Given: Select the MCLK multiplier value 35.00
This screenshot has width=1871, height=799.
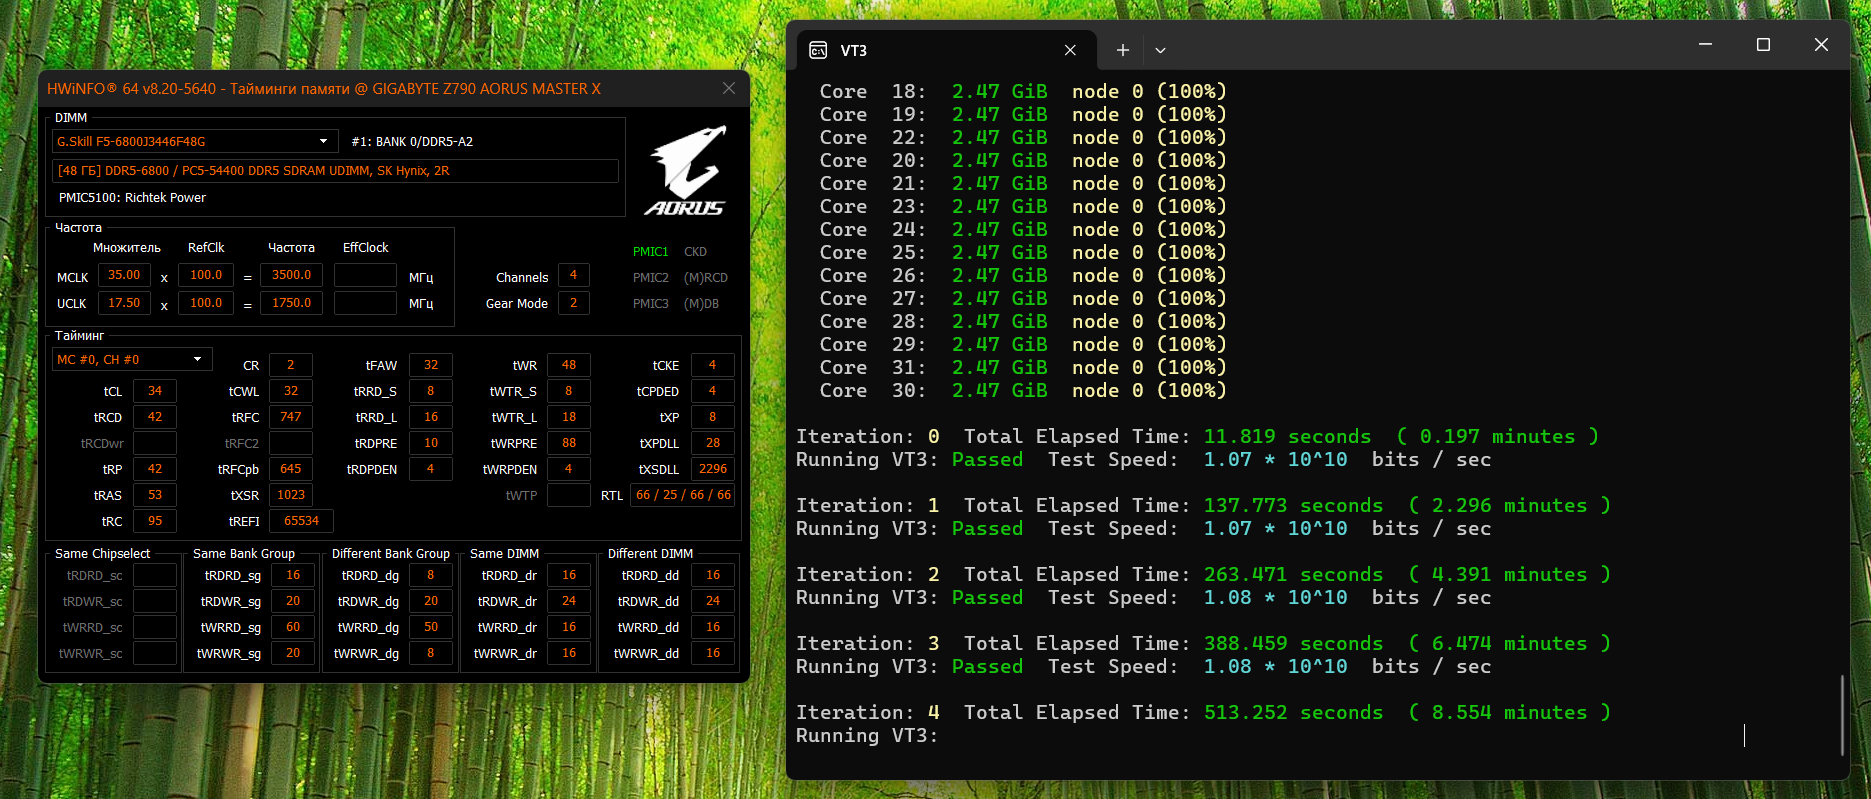Looking at the screenshot, I should click(124, 275).
